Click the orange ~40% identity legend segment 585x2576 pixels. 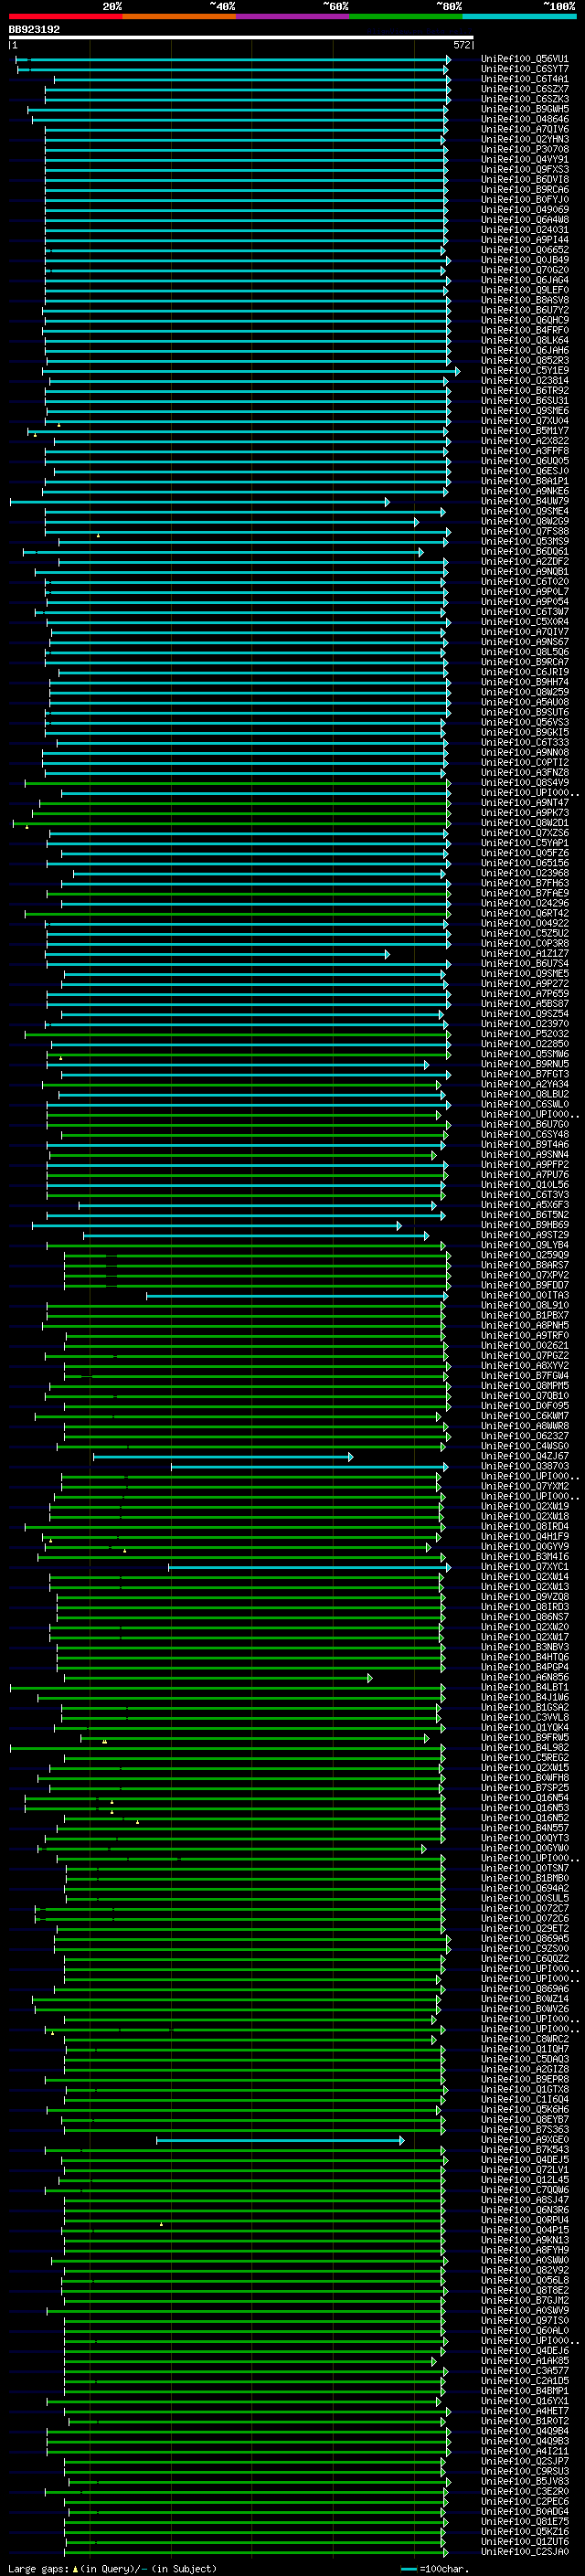point(179,16)
